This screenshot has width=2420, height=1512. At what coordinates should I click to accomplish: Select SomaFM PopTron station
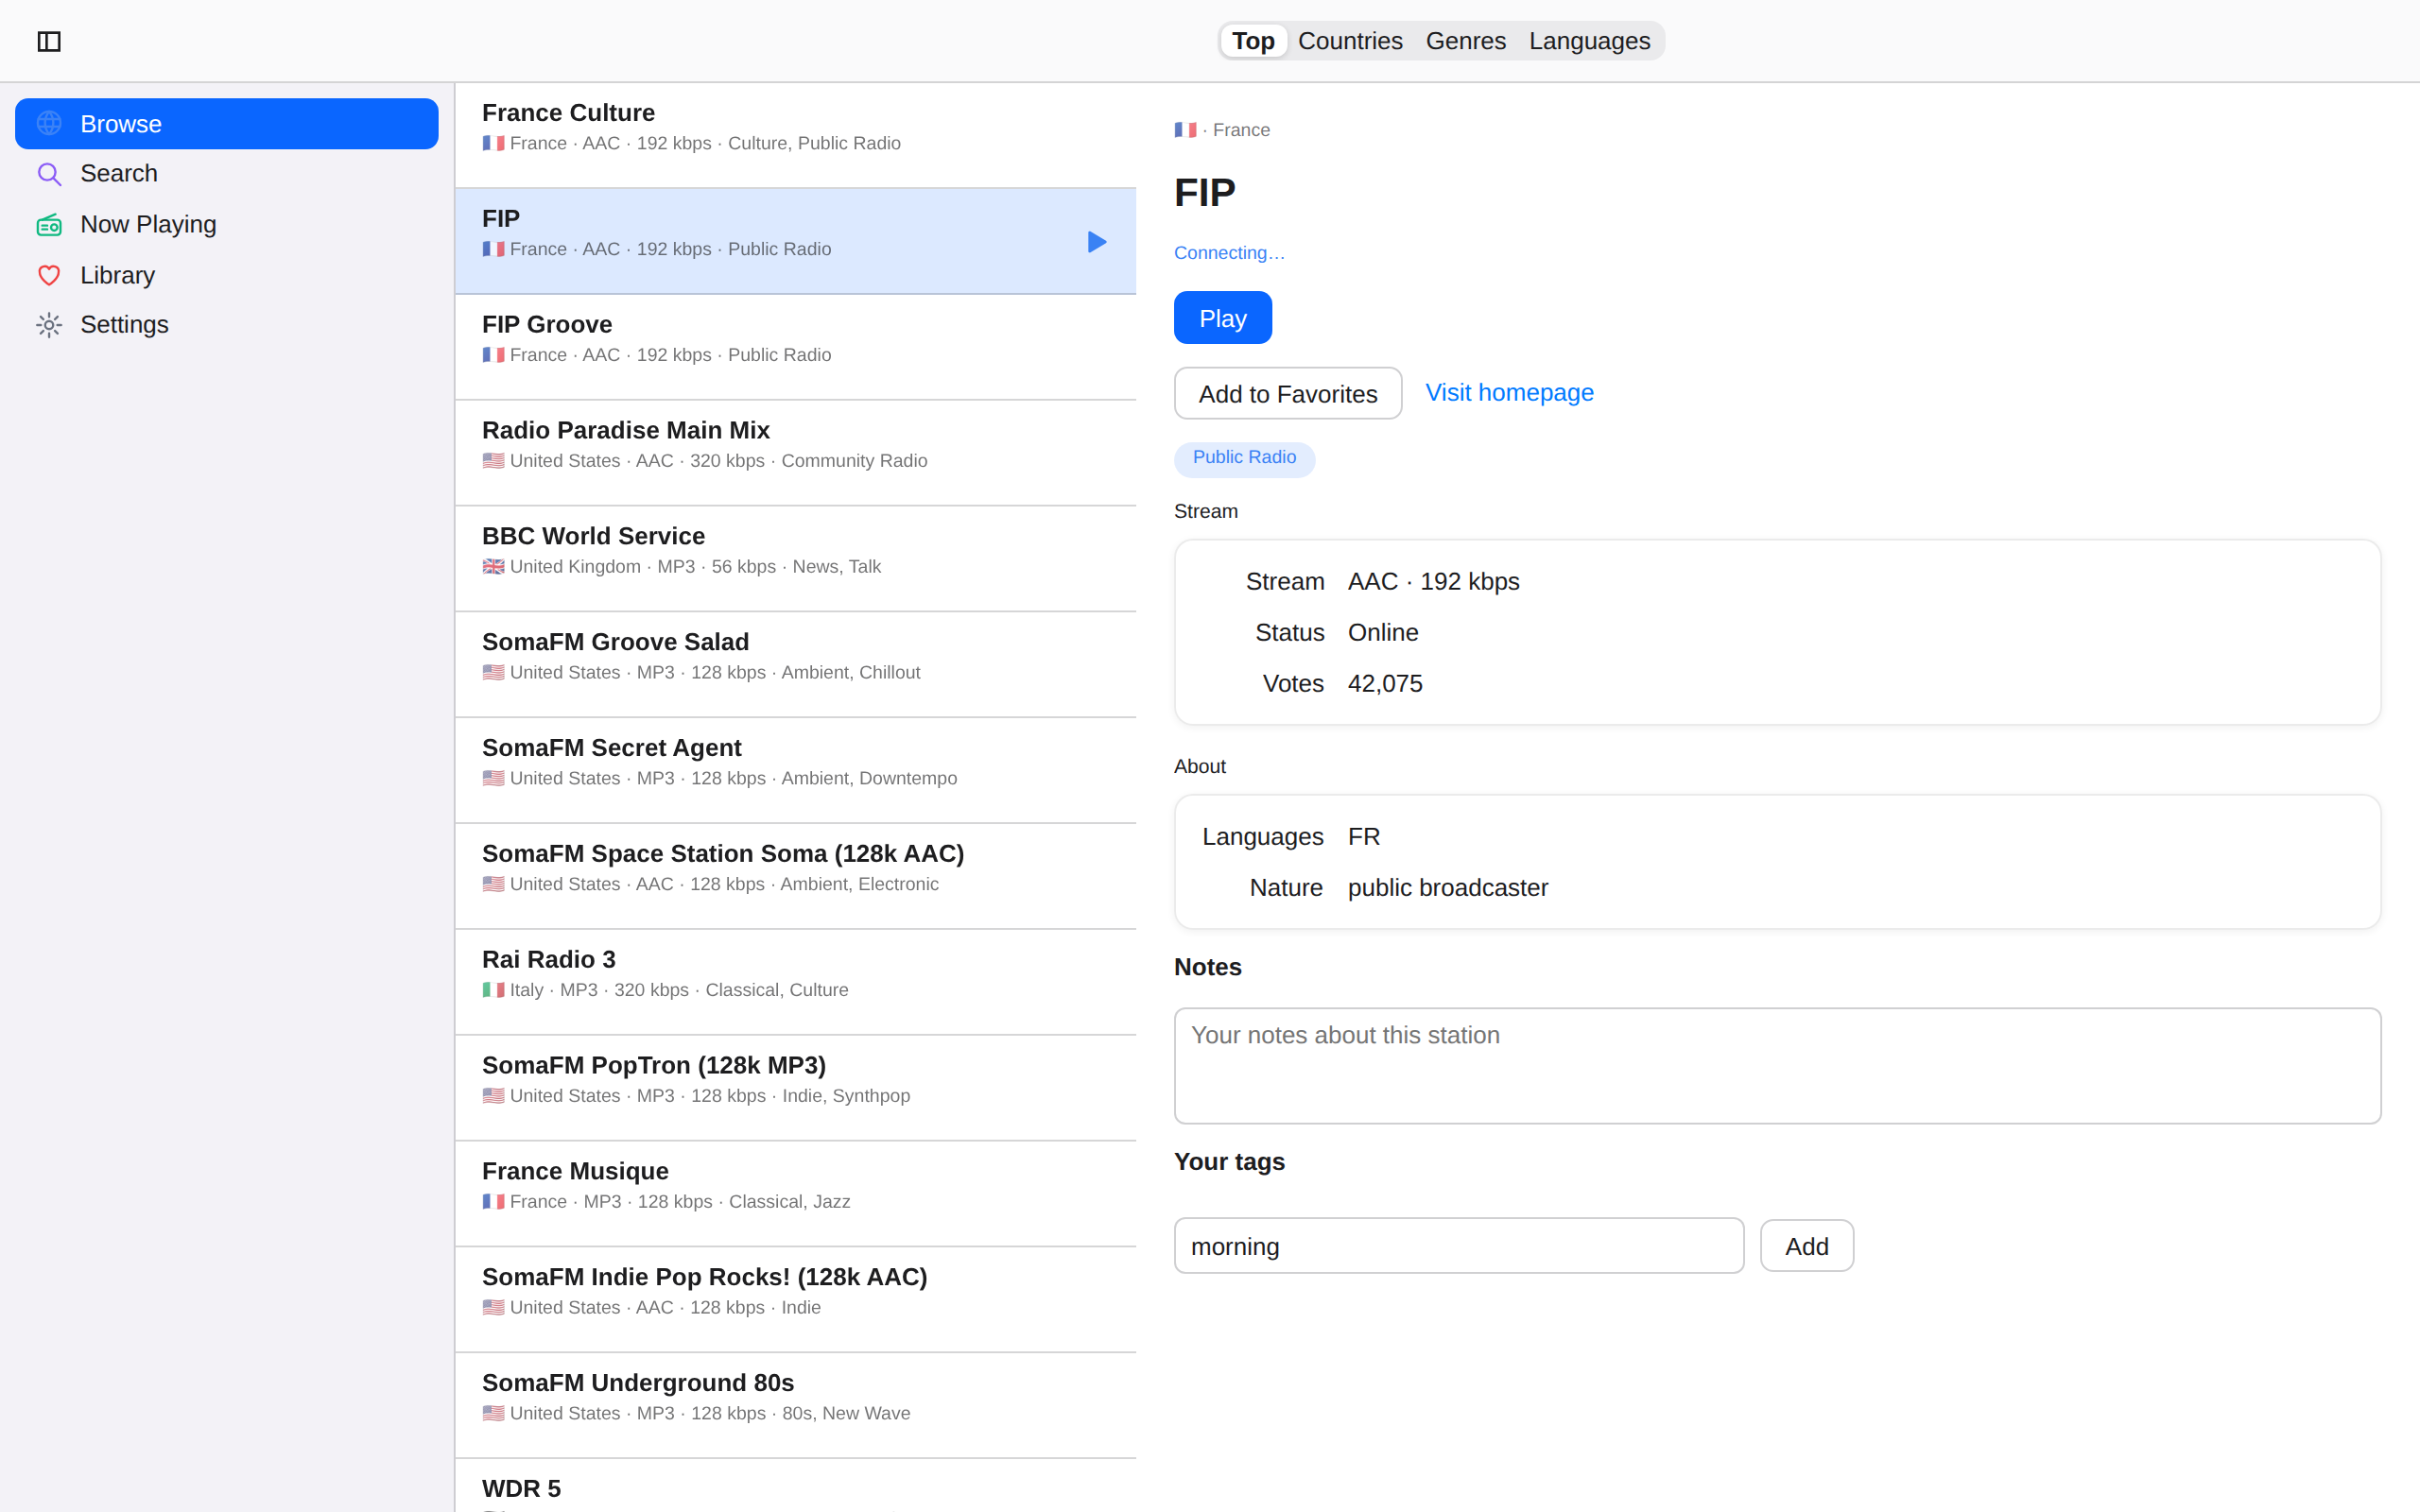(796, 1088)
